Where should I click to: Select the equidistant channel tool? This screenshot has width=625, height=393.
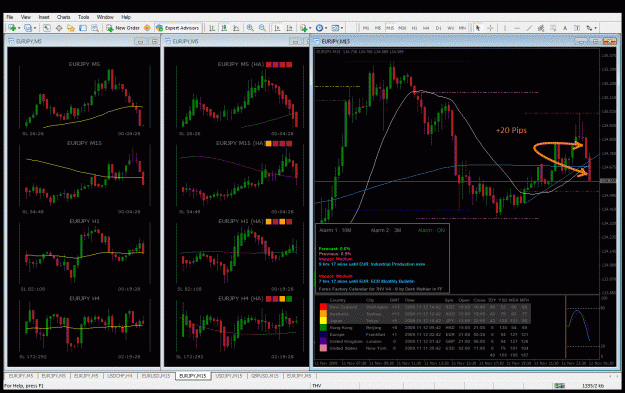click(541, 28)
